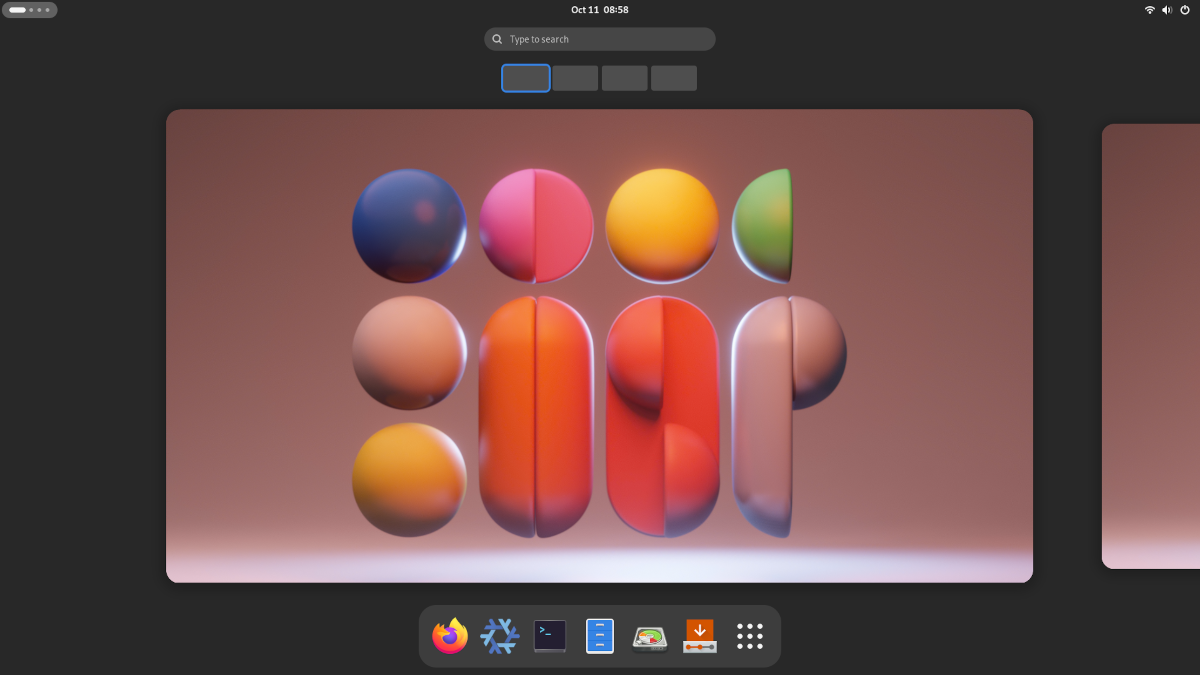Image resolution: width=1200 pixels, height=675 pixels.
Task: Switch to the second workspace thumbnail
Action: [575, 78]
